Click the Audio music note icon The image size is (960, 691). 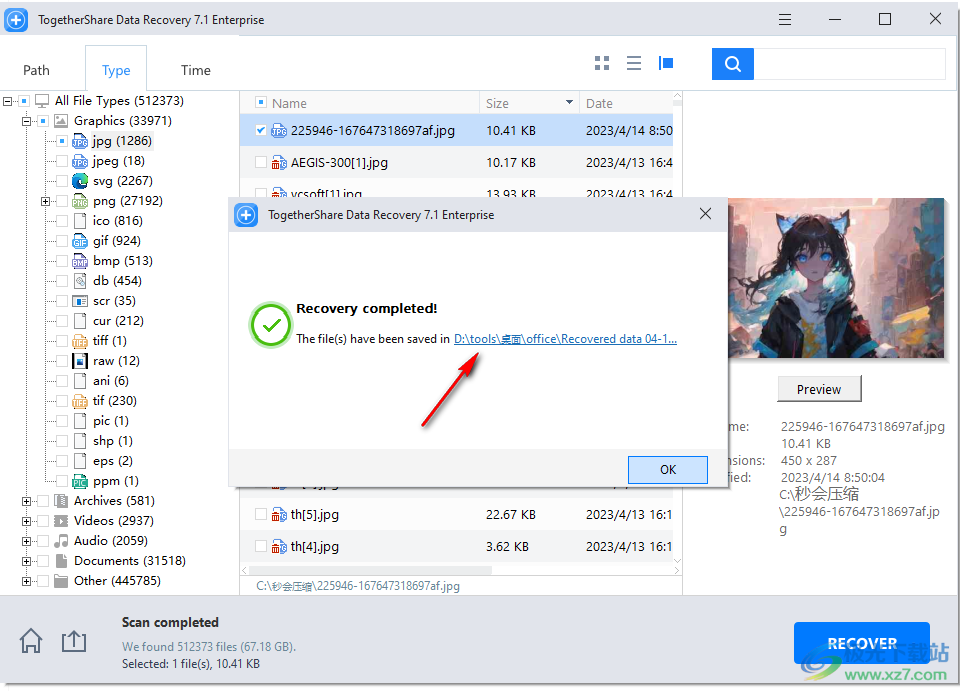(x=61, y=541)
